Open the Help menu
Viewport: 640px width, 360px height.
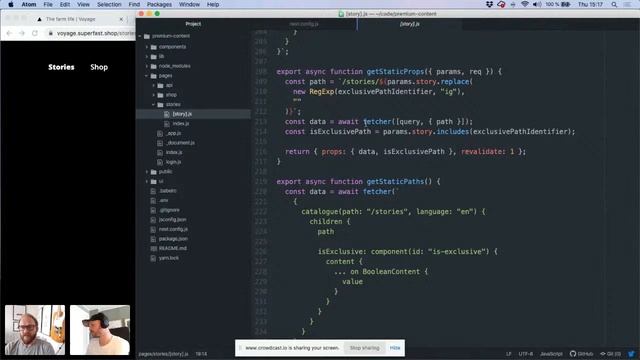pos(213,4)
